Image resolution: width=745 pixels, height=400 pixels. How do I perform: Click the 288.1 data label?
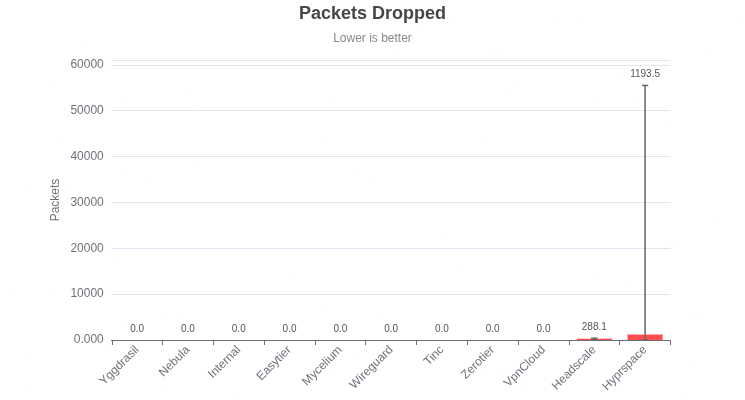[594, 327]
